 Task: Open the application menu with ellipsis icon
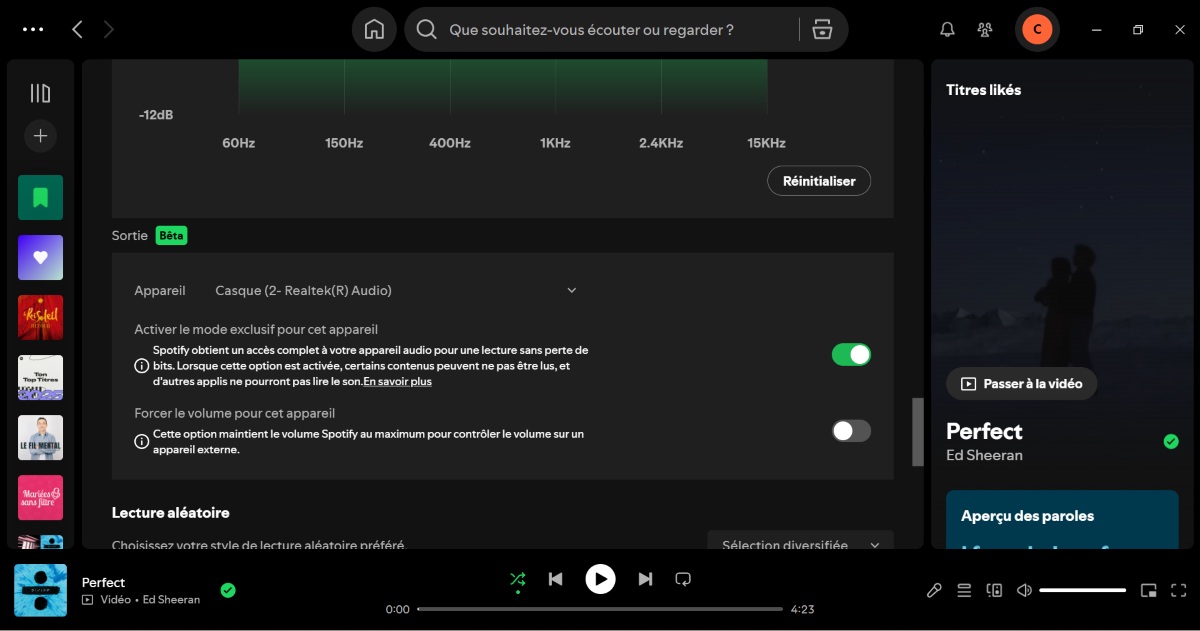coord(33,29)
